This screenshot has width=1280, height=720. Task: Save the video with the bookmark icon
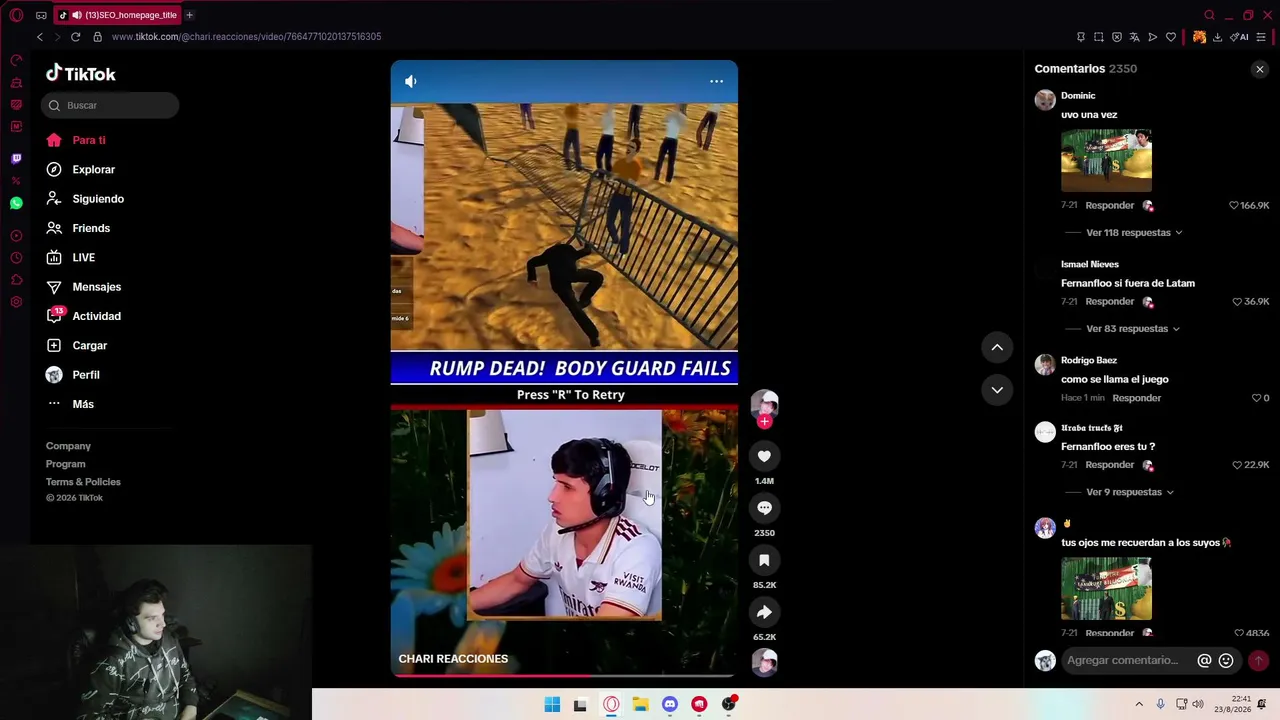(x=764, y=560)
